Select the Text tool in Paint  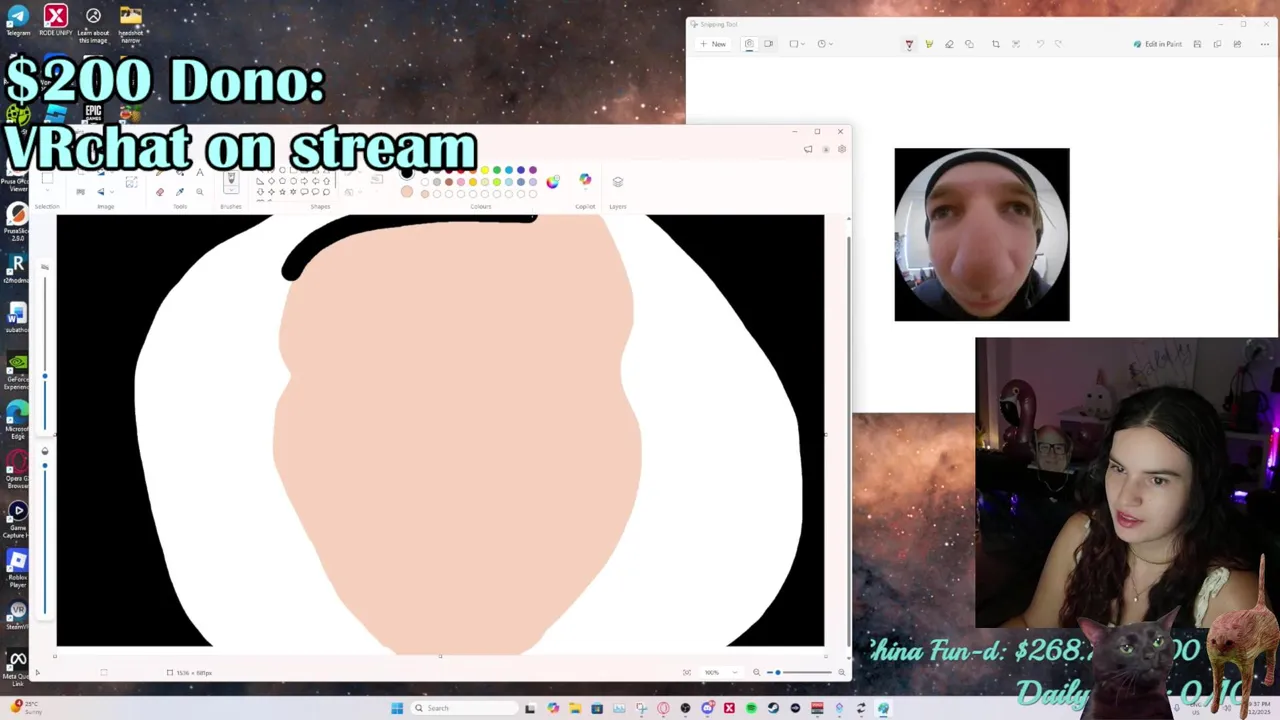199,173
